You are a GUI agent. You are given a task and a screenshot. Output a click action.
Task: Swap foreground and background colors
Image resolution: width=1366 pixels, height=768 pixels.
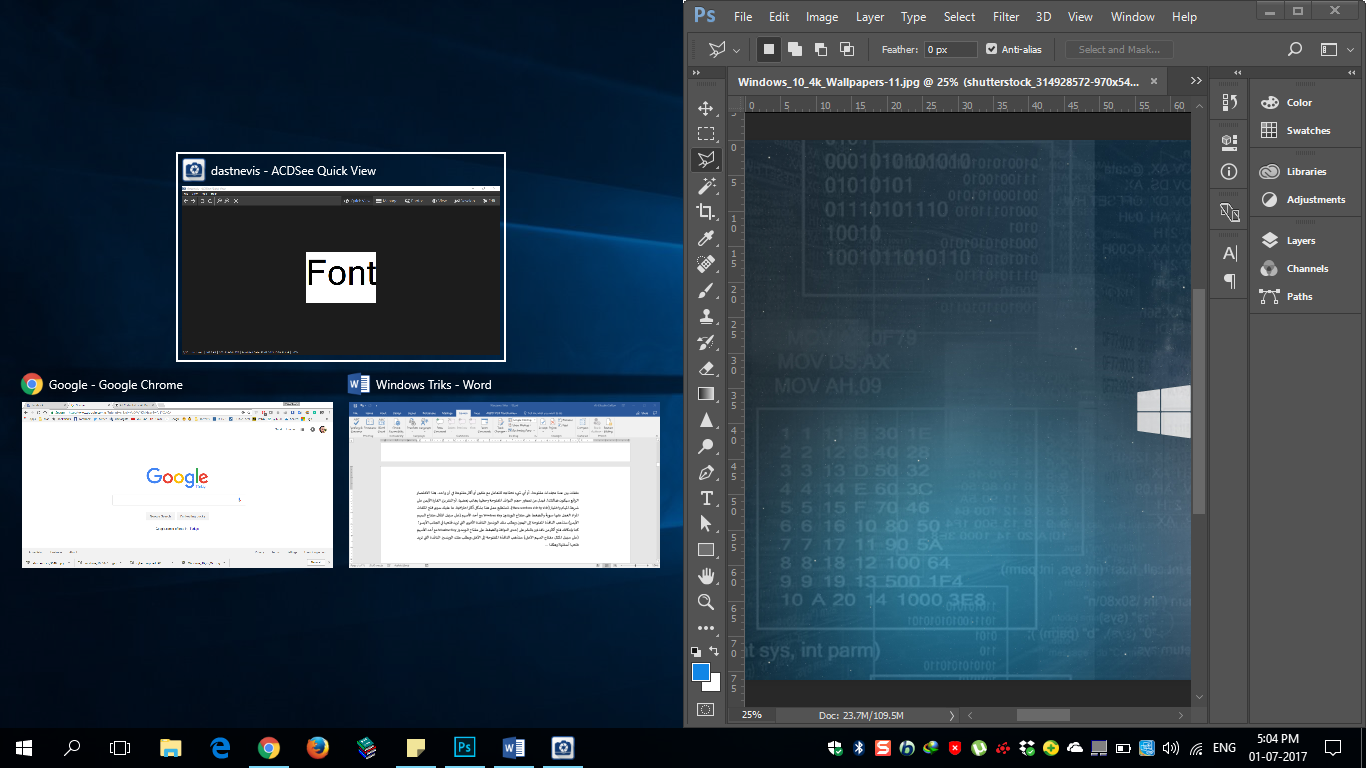pos(714,651)
